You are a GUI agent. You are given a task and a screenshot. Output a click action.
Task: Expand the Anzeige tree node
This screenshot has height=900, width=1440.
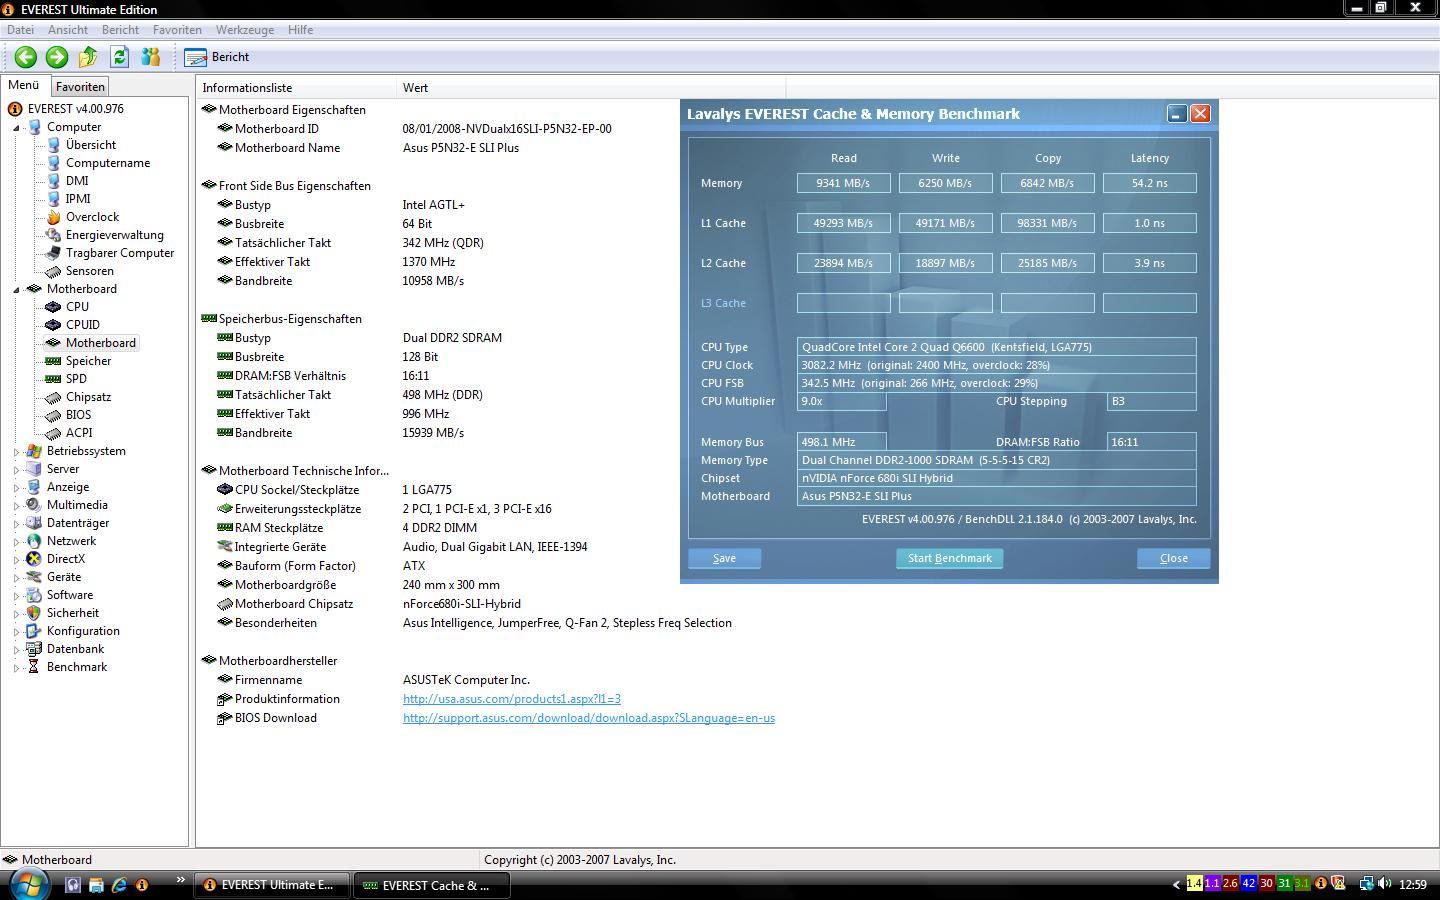[x=16, y=488]
